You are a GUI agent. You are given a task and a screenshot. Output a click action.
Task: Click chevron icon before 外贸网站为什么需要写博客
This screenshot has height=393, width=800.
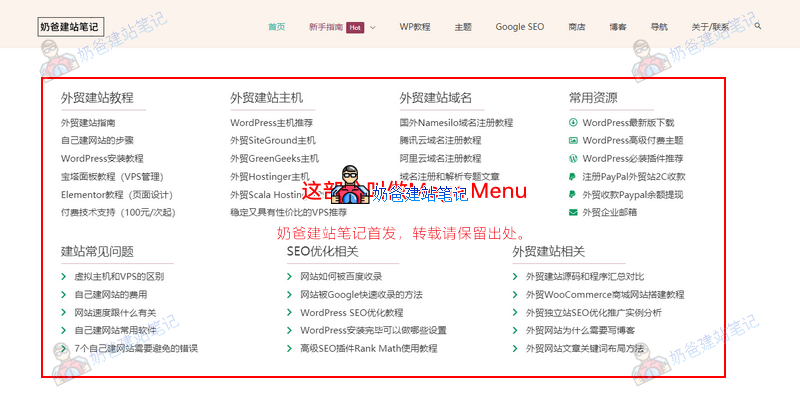(515, 330)
